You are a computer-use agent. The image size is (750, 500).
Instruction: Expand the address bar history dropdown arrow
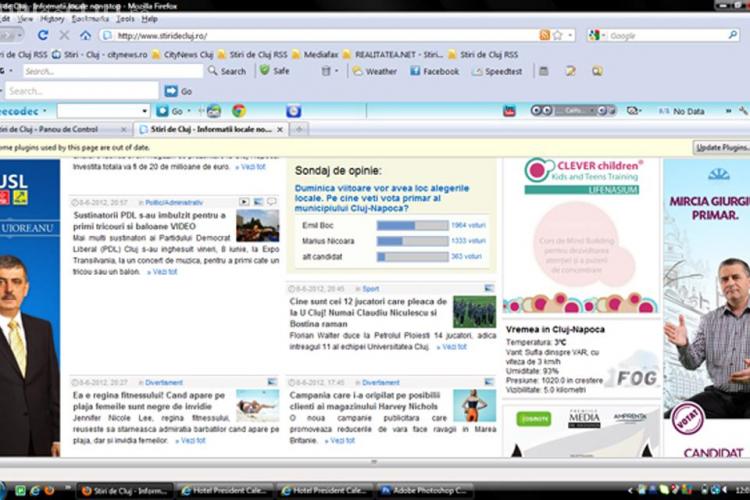[x=570, y=35]
